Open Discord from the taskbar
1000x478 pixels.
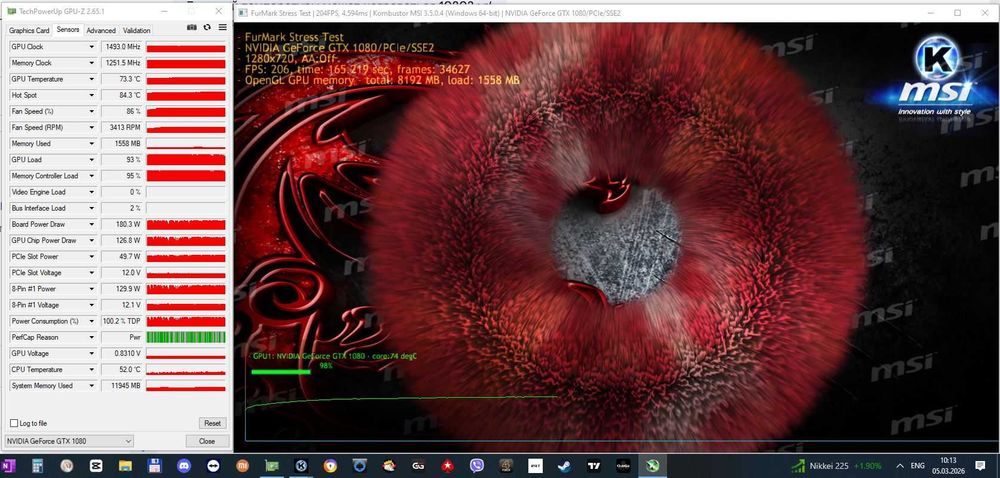[184, 466]
